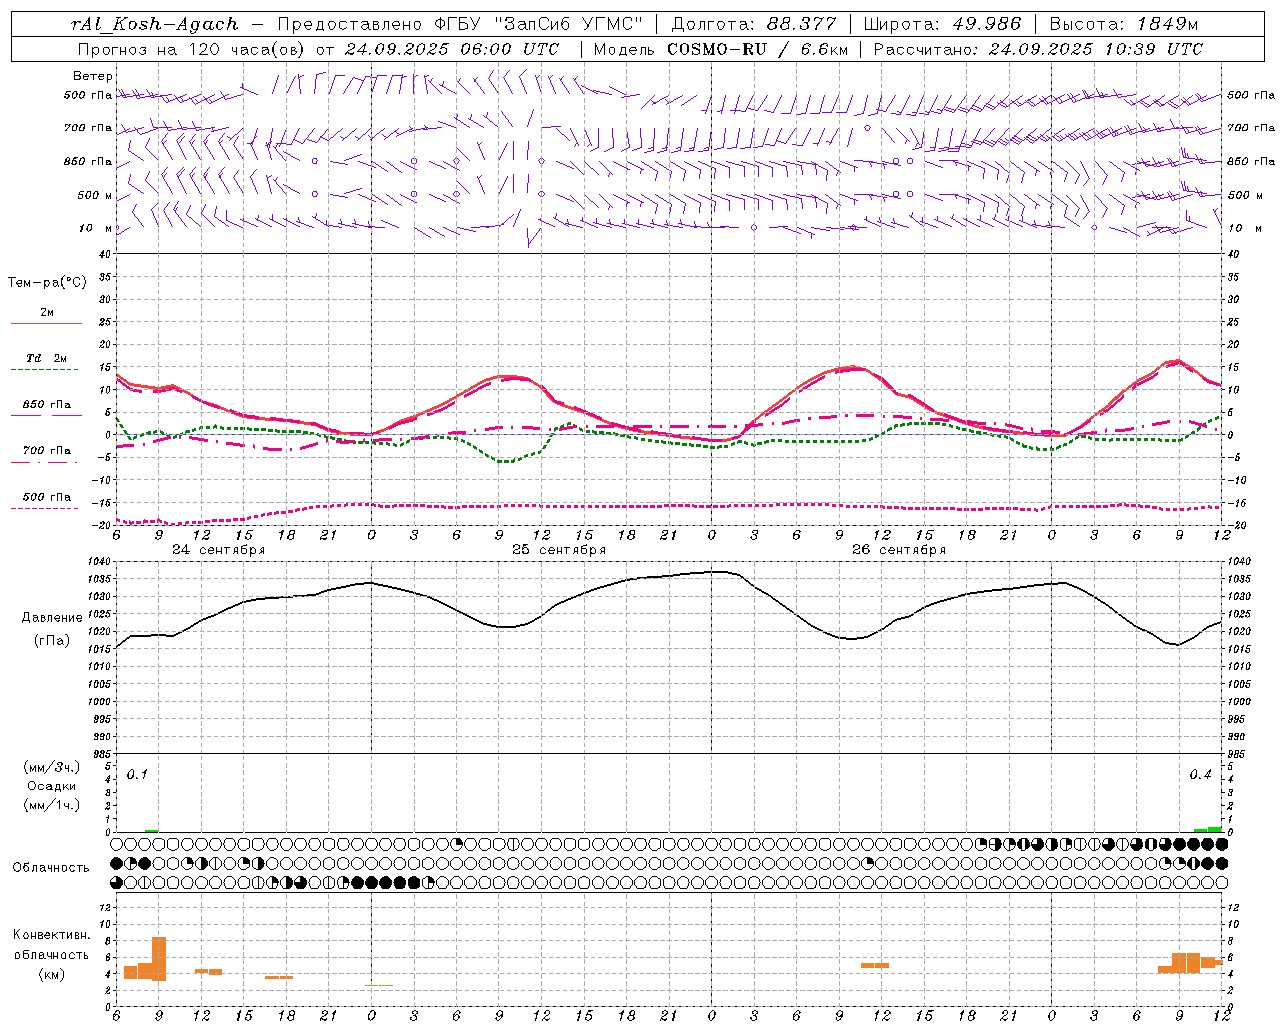The width and height of the screenshot is (1280, 1024).
Task: Click the 0.1 precipitation amount value
Action: [x=137, y=775]
